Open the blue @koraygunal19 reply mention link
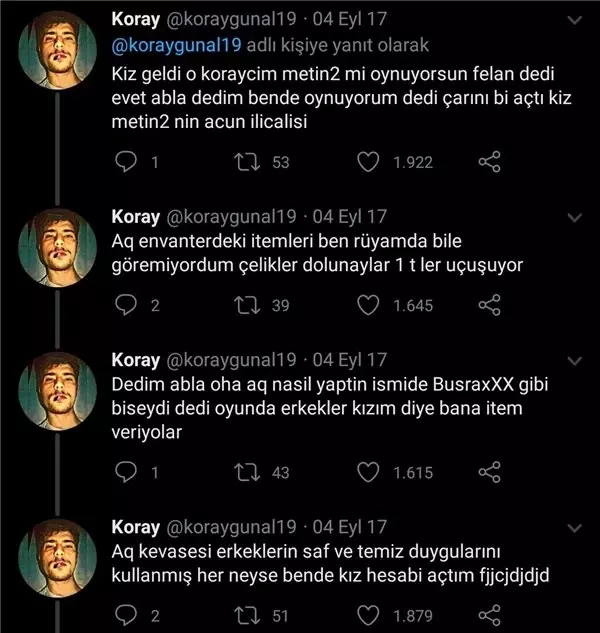The height and width of the screenshot is (633, 600). [x=176, y=45]
